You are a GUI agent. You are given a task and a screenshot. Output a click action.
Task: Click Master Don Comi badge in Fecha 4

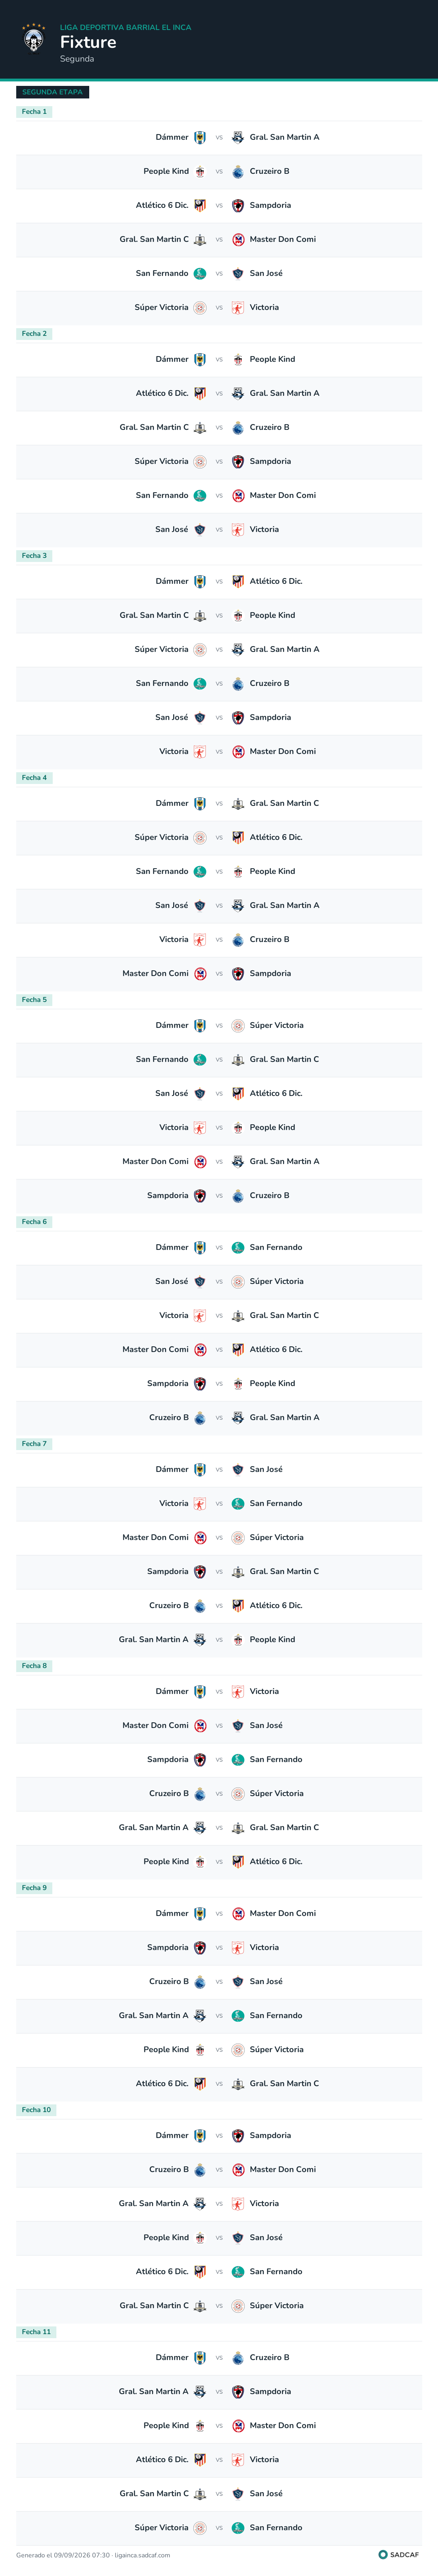[200, 973]
